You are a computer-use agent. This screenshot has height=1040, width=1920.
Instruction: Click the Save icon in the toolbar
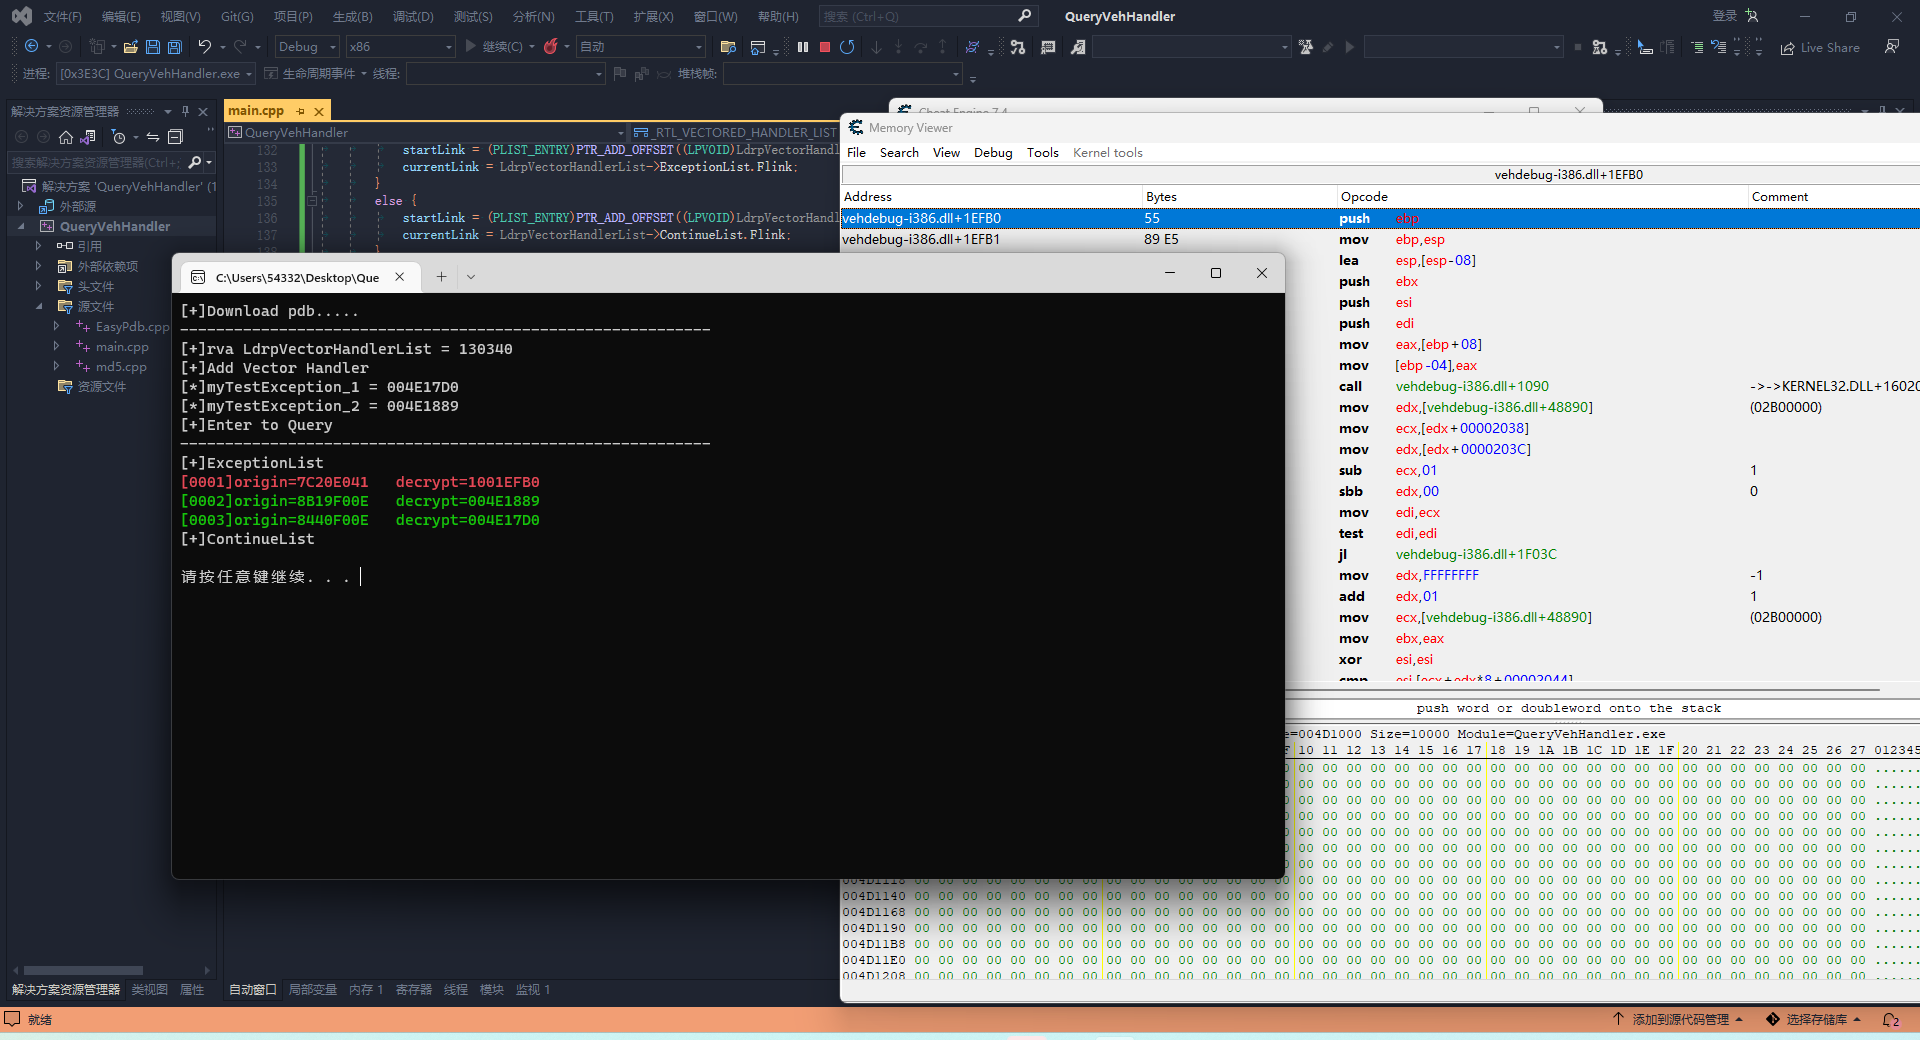153,47
